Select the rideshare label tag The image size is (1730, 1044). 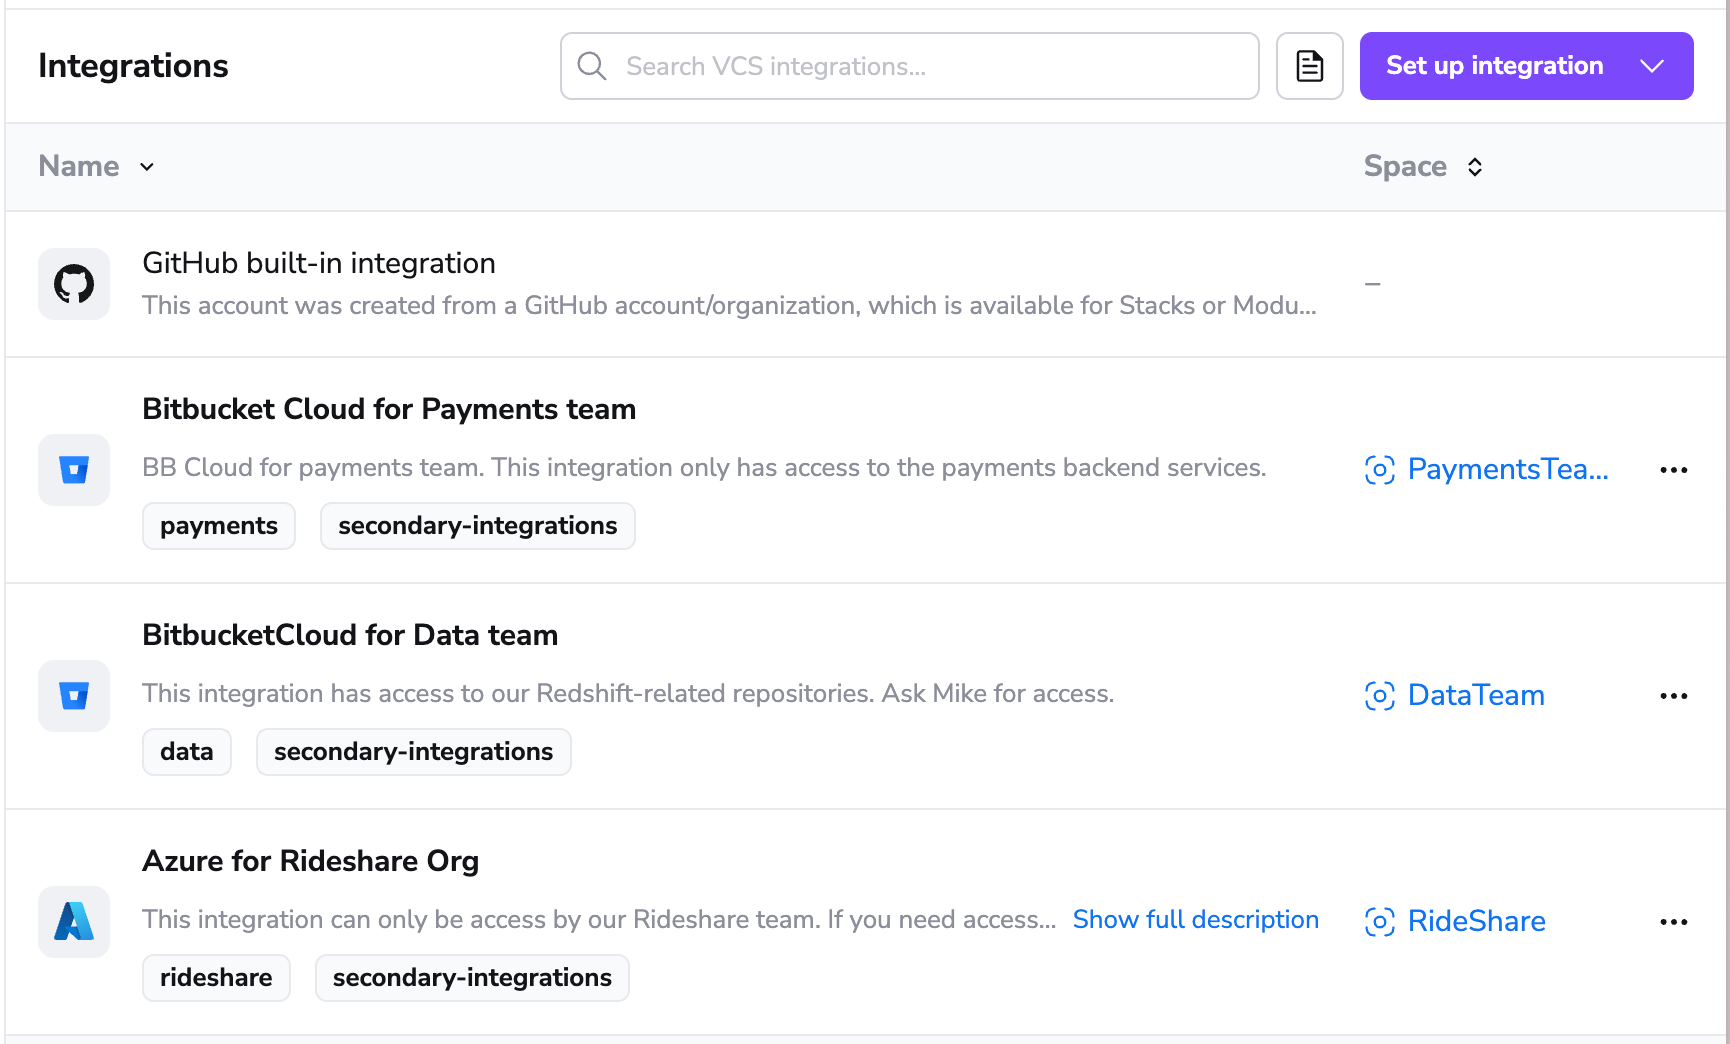click(x=216, y=978)
